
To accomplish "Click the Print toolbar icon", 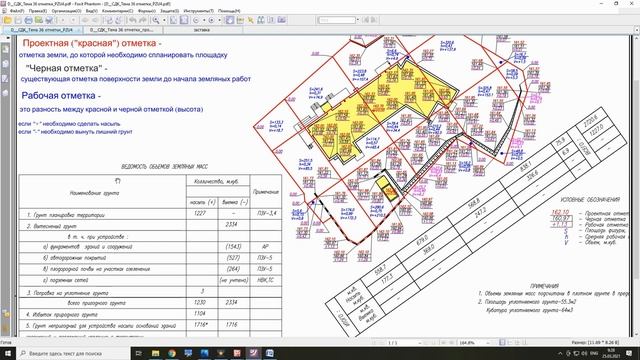I will (28, 20).
